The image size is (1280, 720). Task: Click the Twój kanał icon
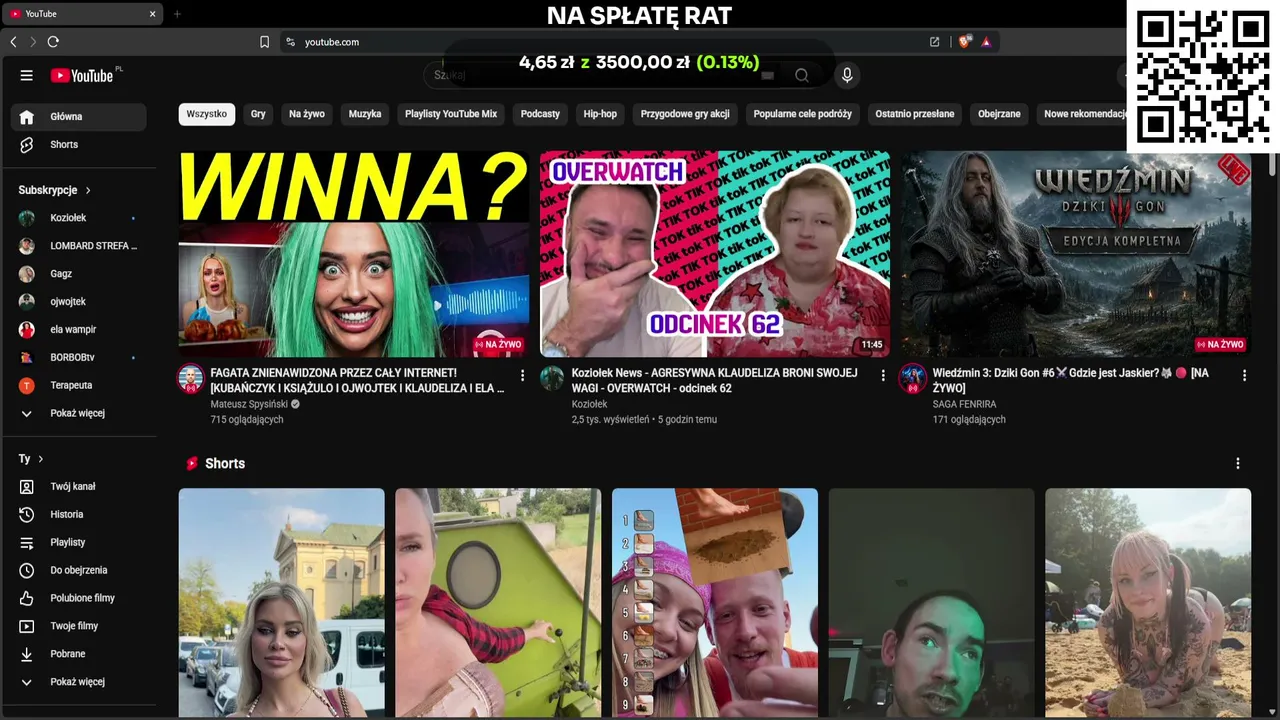(x=27, y=487)
